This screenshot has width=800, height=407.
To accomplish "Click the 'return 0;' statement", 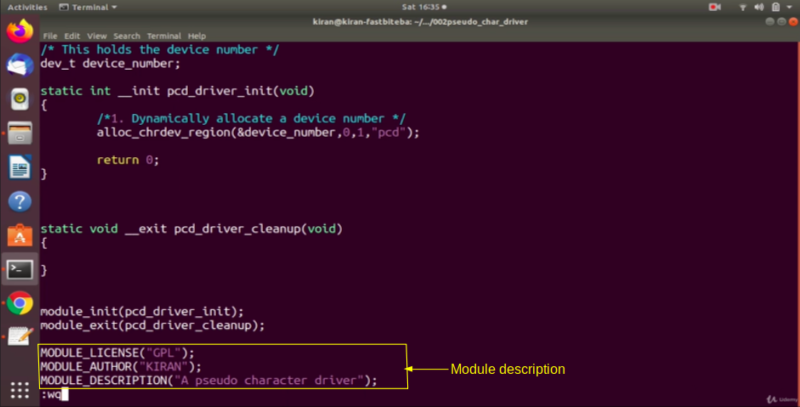I will point(128,160).
